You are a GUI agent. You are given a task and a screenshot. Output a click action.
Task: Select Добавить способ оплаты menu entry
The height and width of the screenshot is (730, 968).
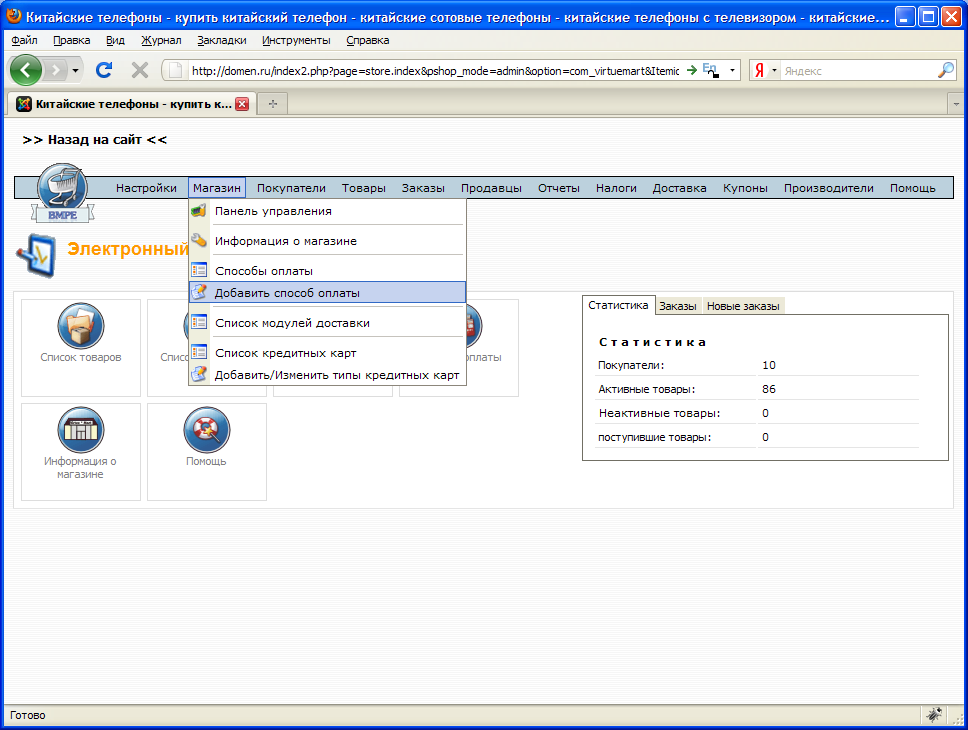tap(287, 293)
